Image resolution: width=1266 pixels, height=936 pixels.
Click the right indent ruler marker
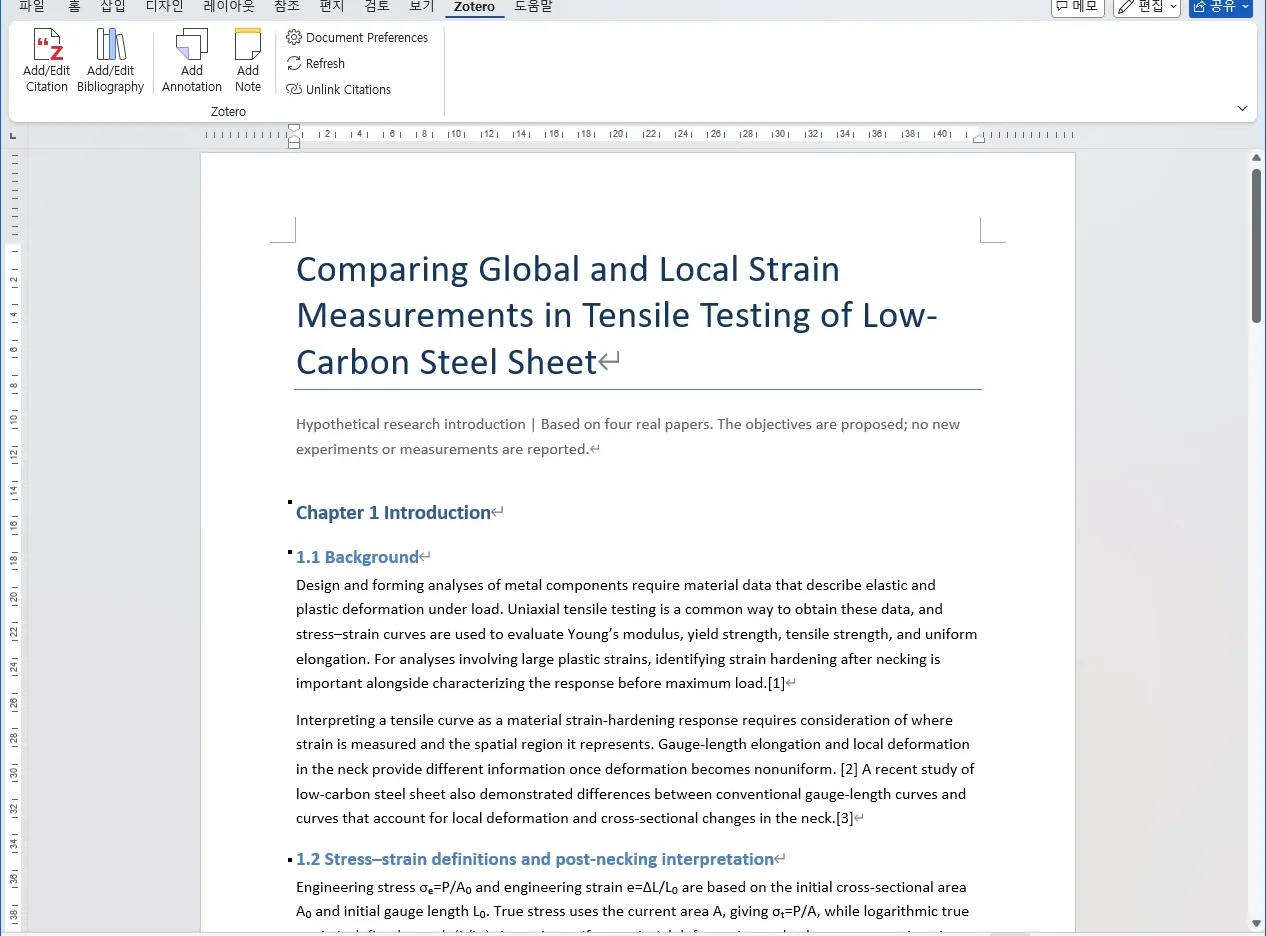click(x=979, y=138)
